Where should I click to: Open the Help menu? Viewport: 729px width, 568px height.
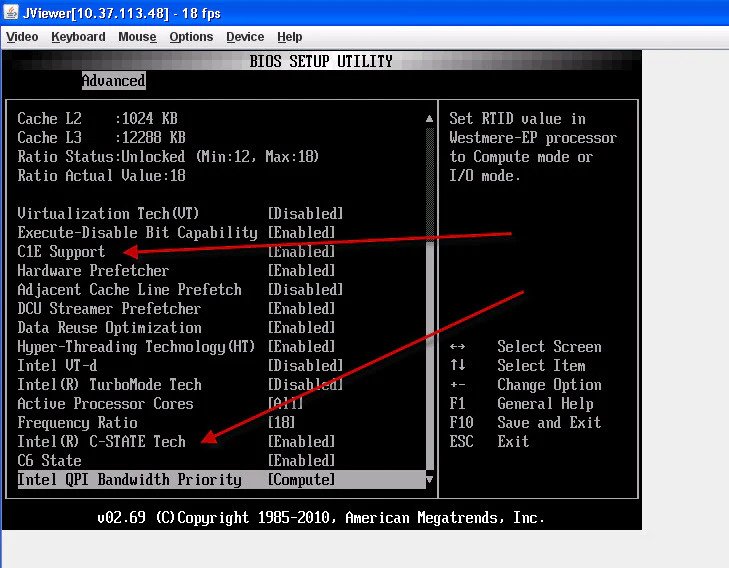tap(290, 37)
